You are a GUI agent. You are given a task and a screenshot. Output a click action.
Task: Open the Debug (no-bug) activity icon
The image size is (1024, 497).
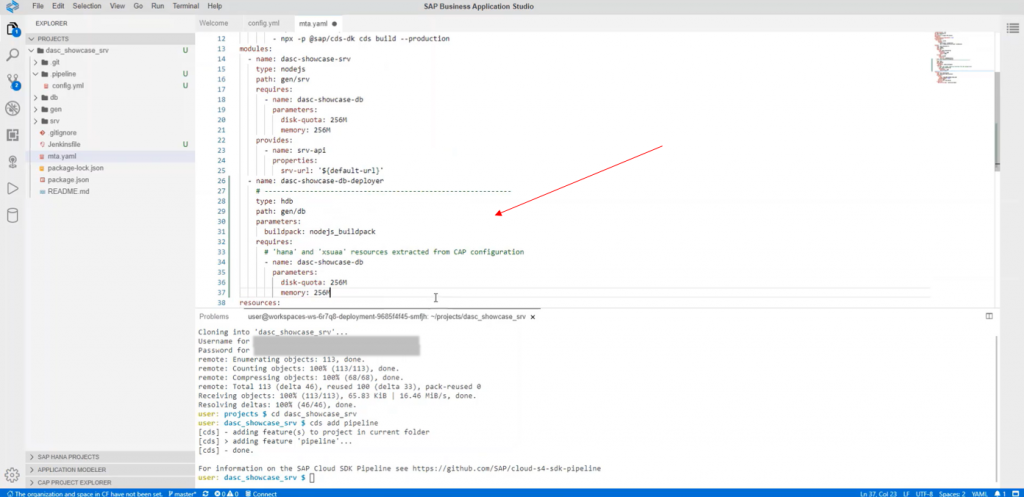point(12,108)
